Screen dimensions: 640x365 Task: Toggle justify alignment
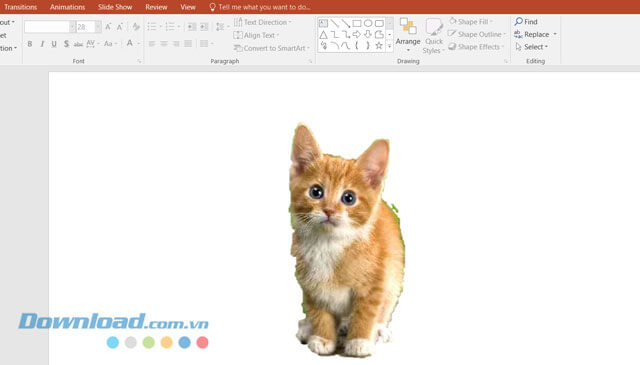(x=188, y=44)
